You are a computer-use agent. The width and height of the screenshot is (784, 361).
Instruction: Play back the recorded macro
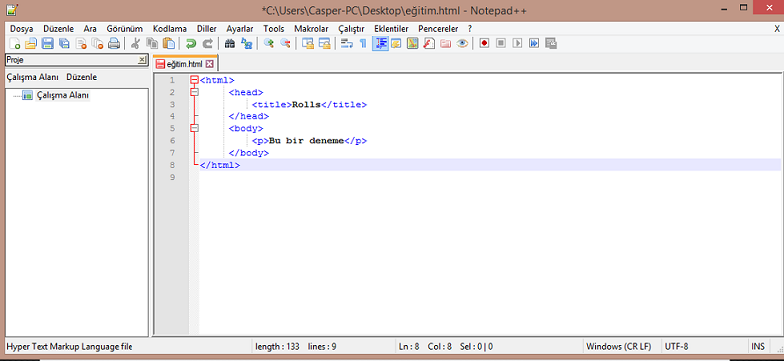pyautogui.click(x=518, y=44)
